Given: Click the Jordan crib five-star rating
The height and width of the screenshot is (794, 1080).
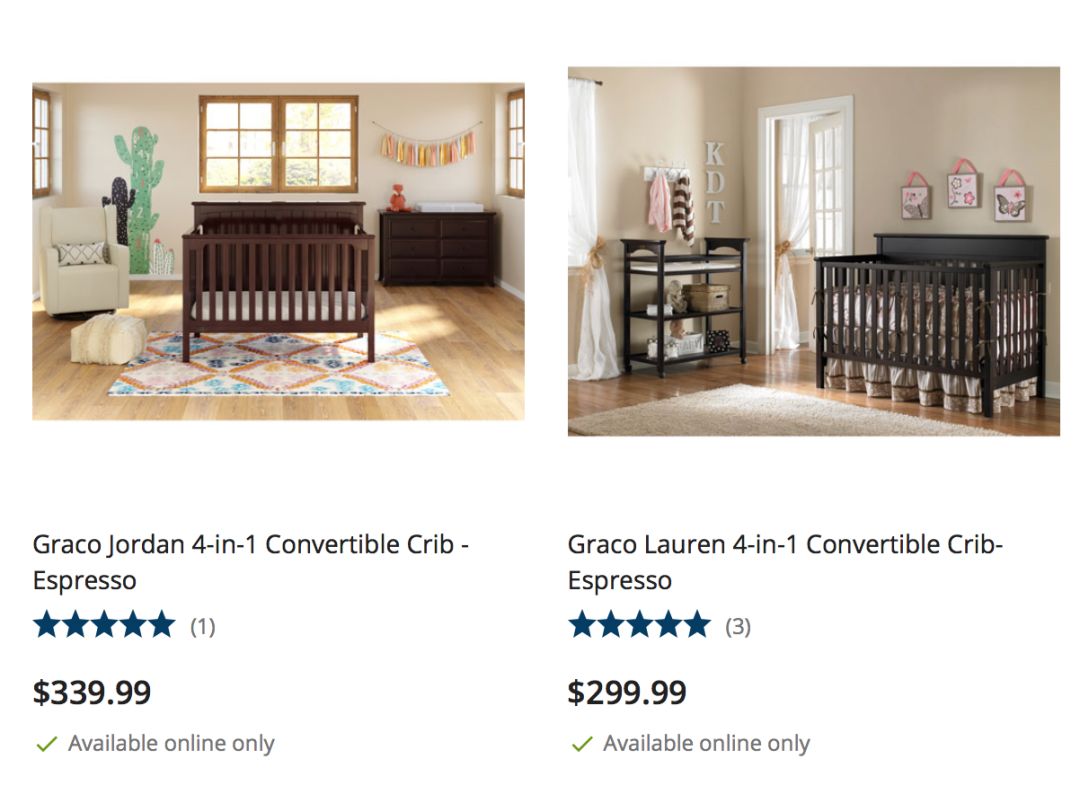Looking at the screenshot, I should [104, 625].
